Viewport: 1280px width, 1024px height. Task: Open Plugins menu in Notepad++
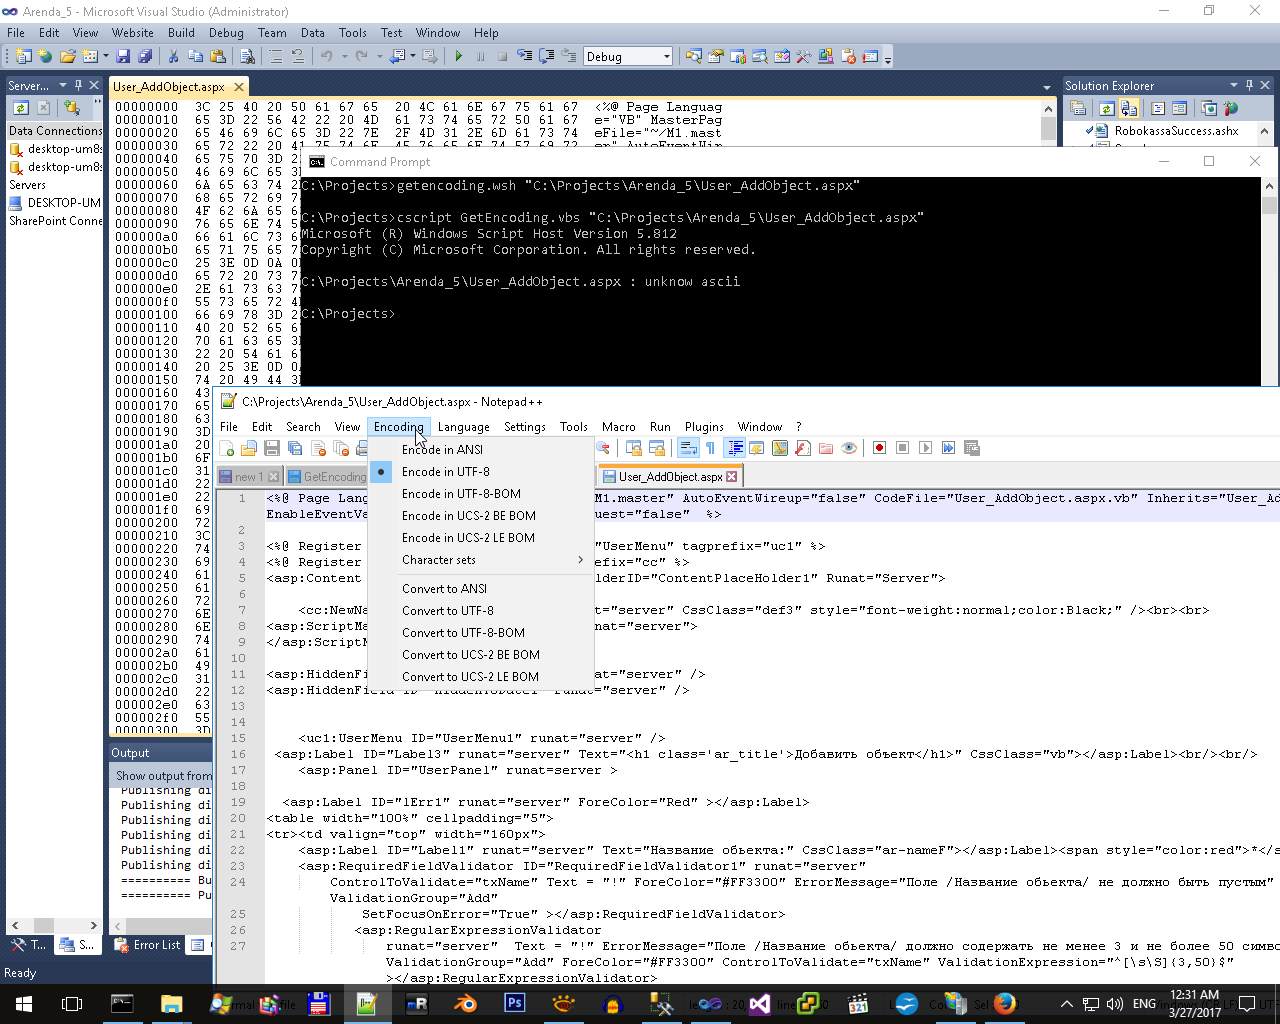704,427
